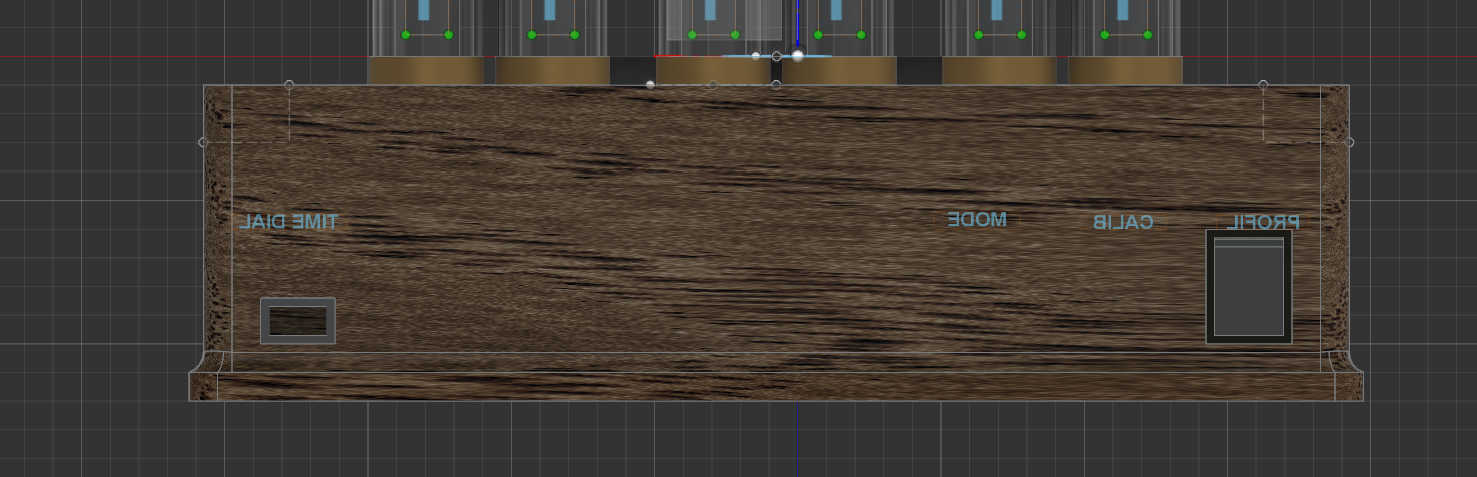Select the small rectangular port under TIME DIAL
This screenshot has height=477, width=1477.
click(298, 320)
